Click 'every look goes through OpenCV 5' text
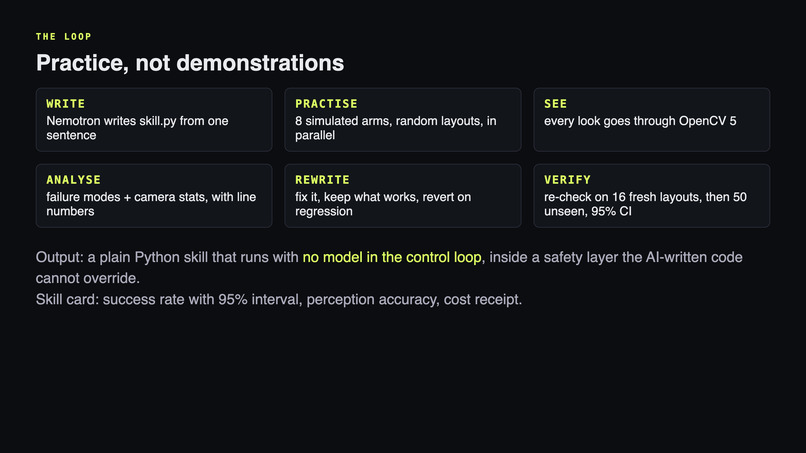Image resolution: width=806 pixels, height=453 pixels. (x=640, y=121)
